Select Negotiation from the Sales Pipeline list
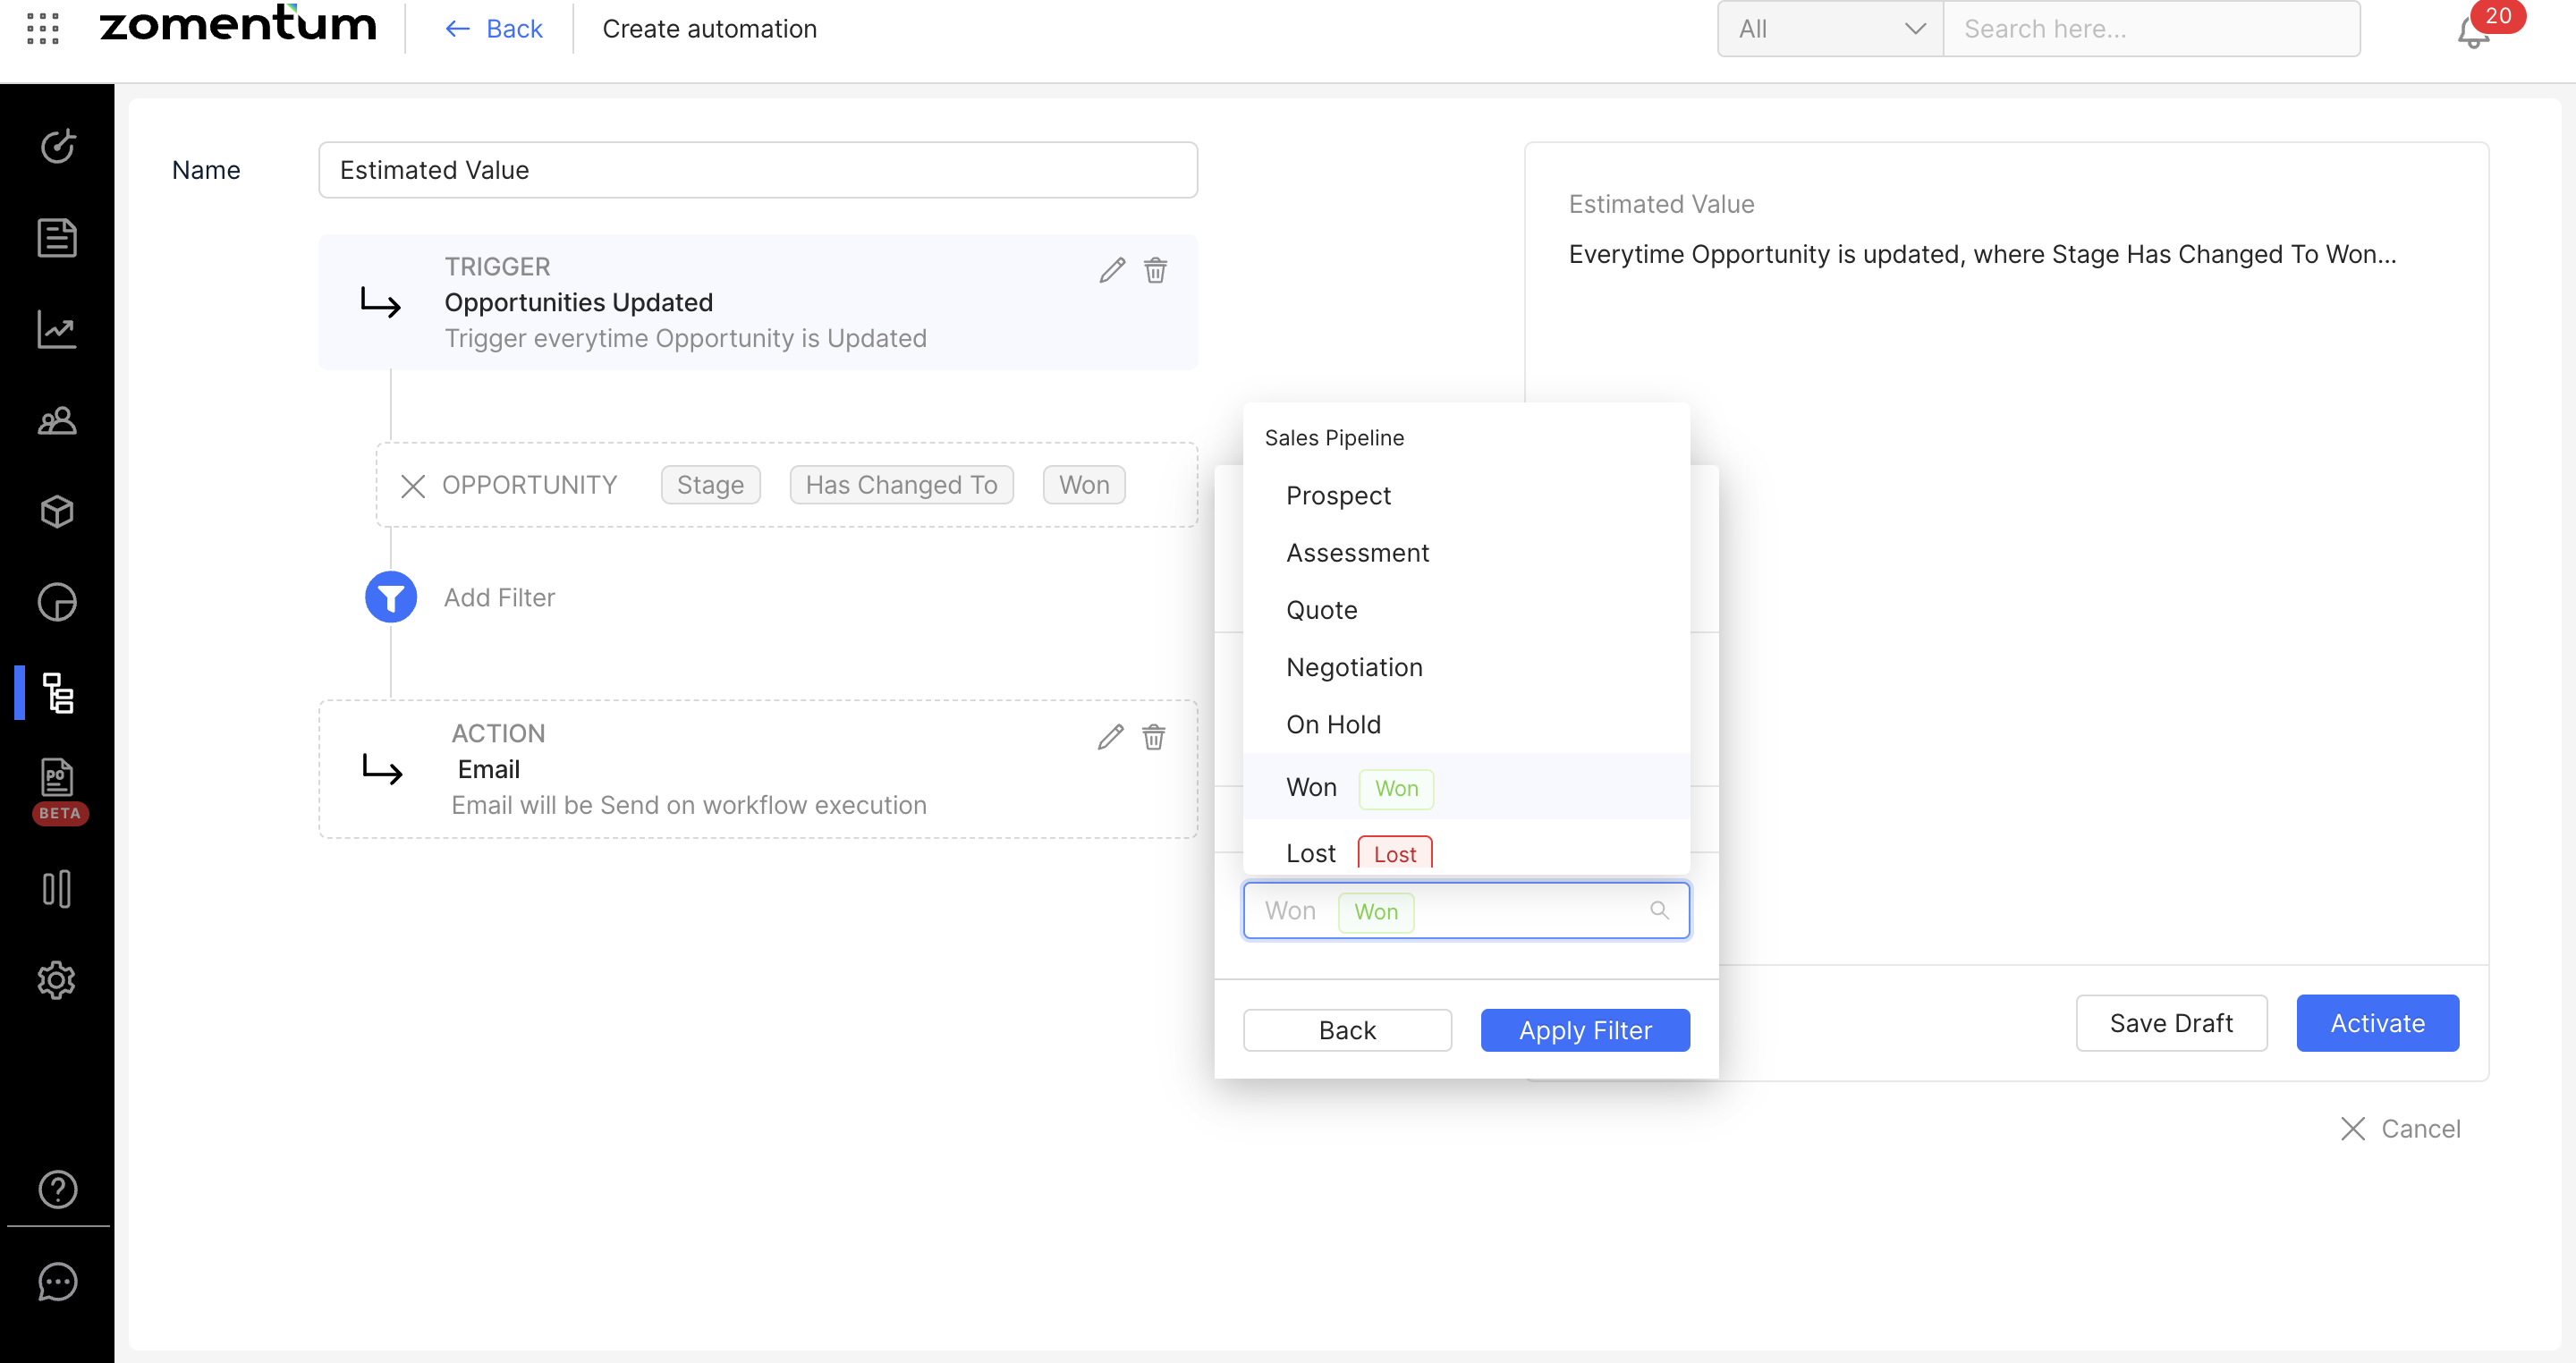 point(1354,667)
